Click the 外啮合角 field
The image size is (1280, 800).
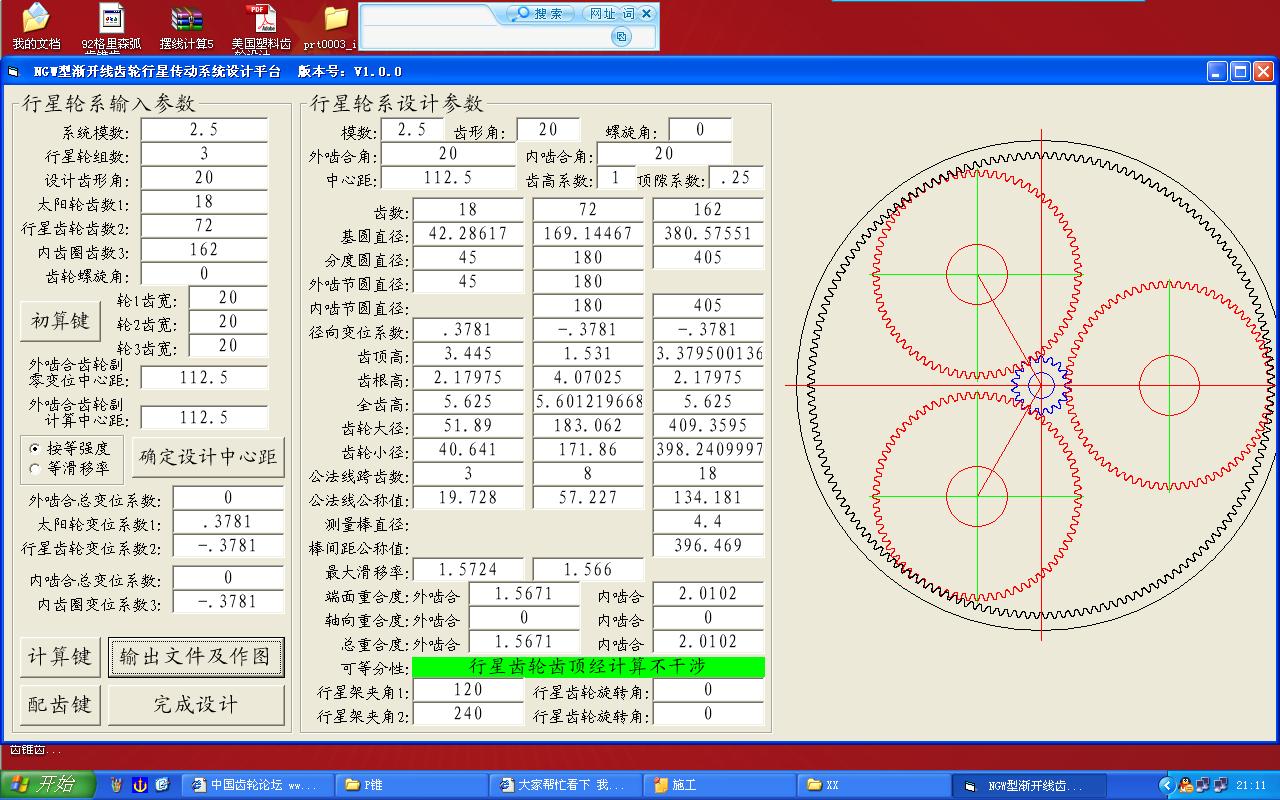pyautogui.click(x=448, y=154)
